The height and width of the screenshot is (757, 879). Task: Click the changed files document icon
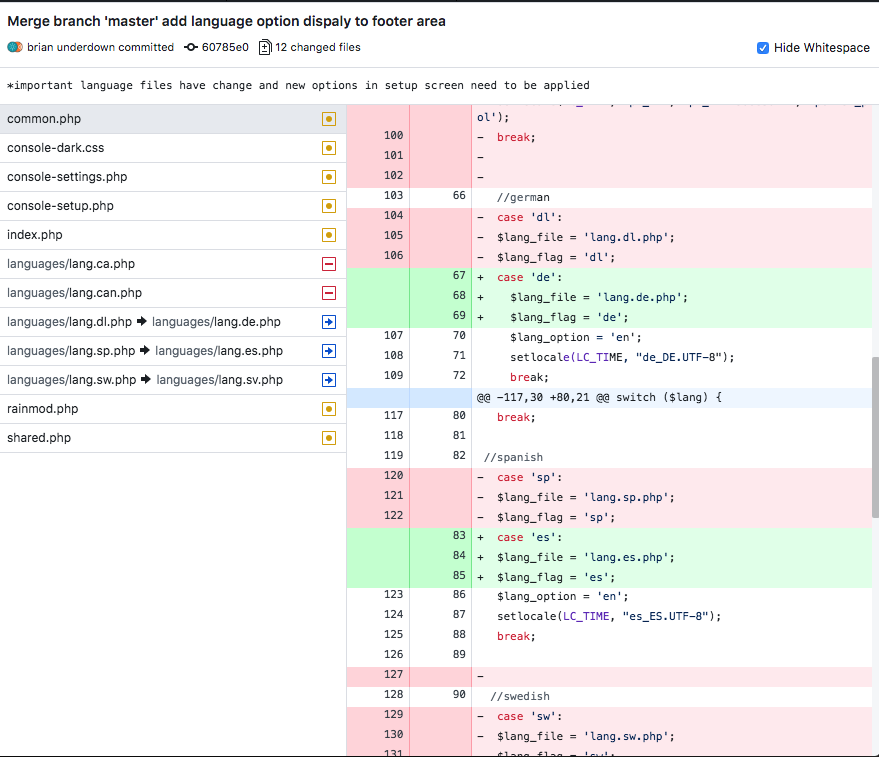pyautogui.click(x=265, y=47)
